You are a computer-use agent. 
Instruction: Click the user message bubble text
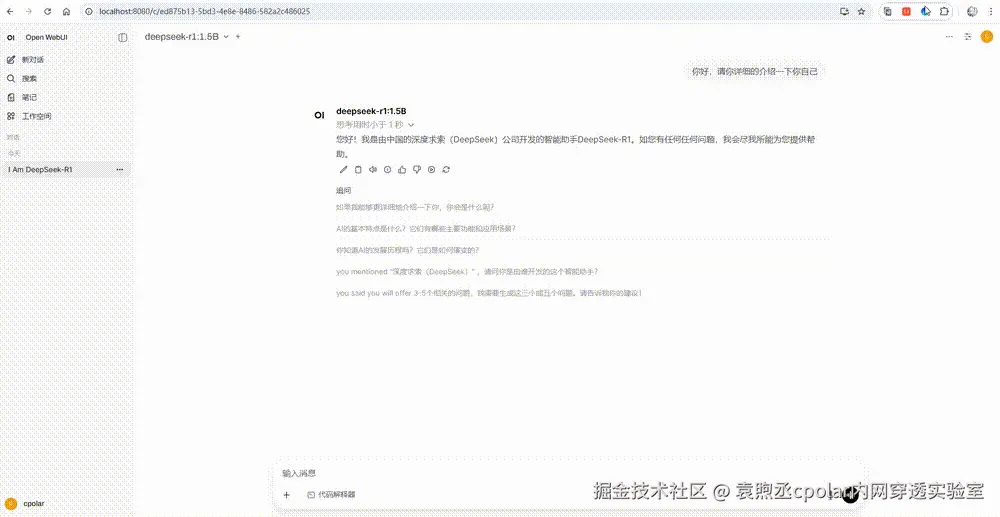[x=754, y=72]
